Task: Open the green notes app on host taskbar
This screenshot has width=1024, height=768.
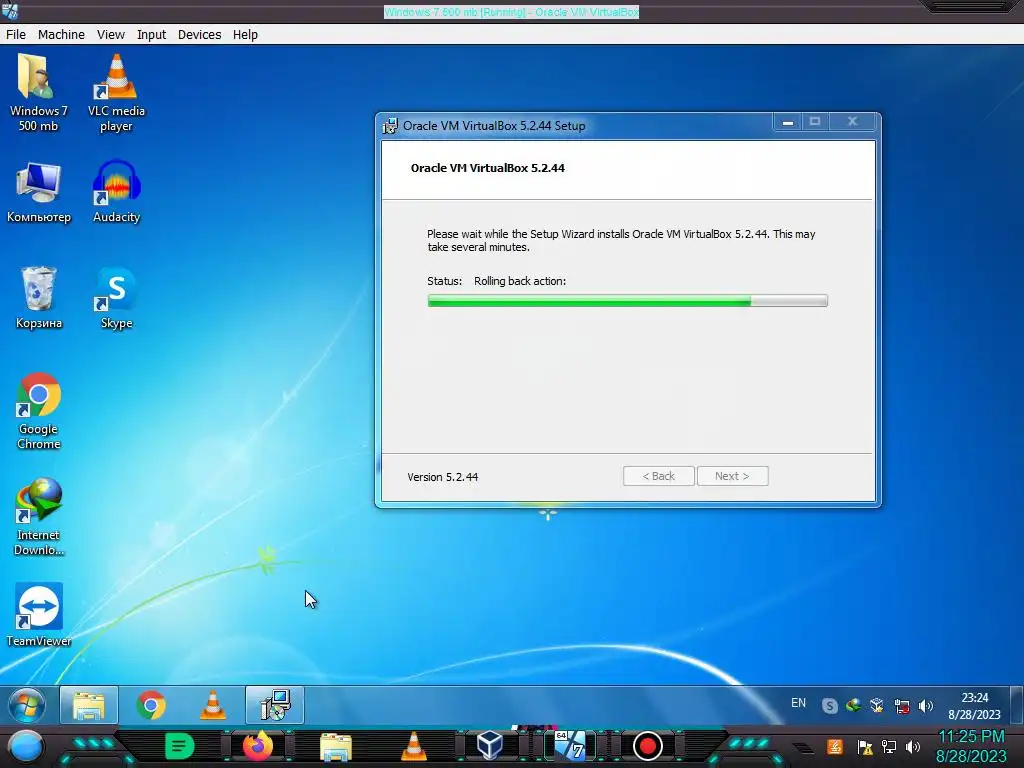Action: click(179, 746)
